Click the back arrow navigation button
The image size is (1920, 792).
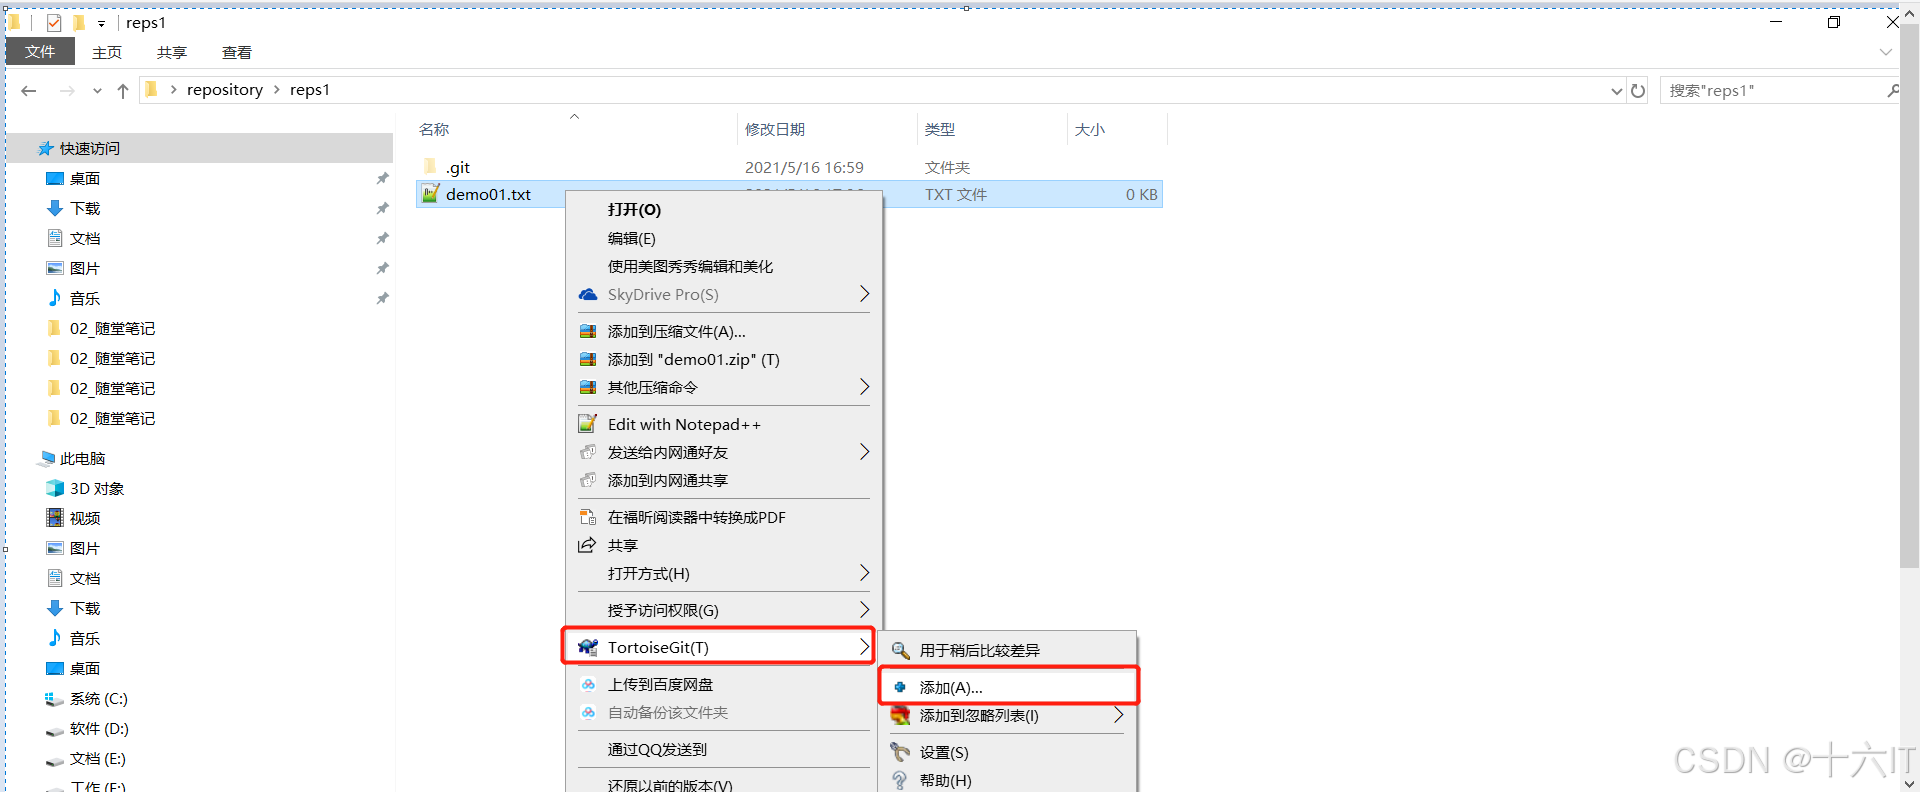coord(29,91)
